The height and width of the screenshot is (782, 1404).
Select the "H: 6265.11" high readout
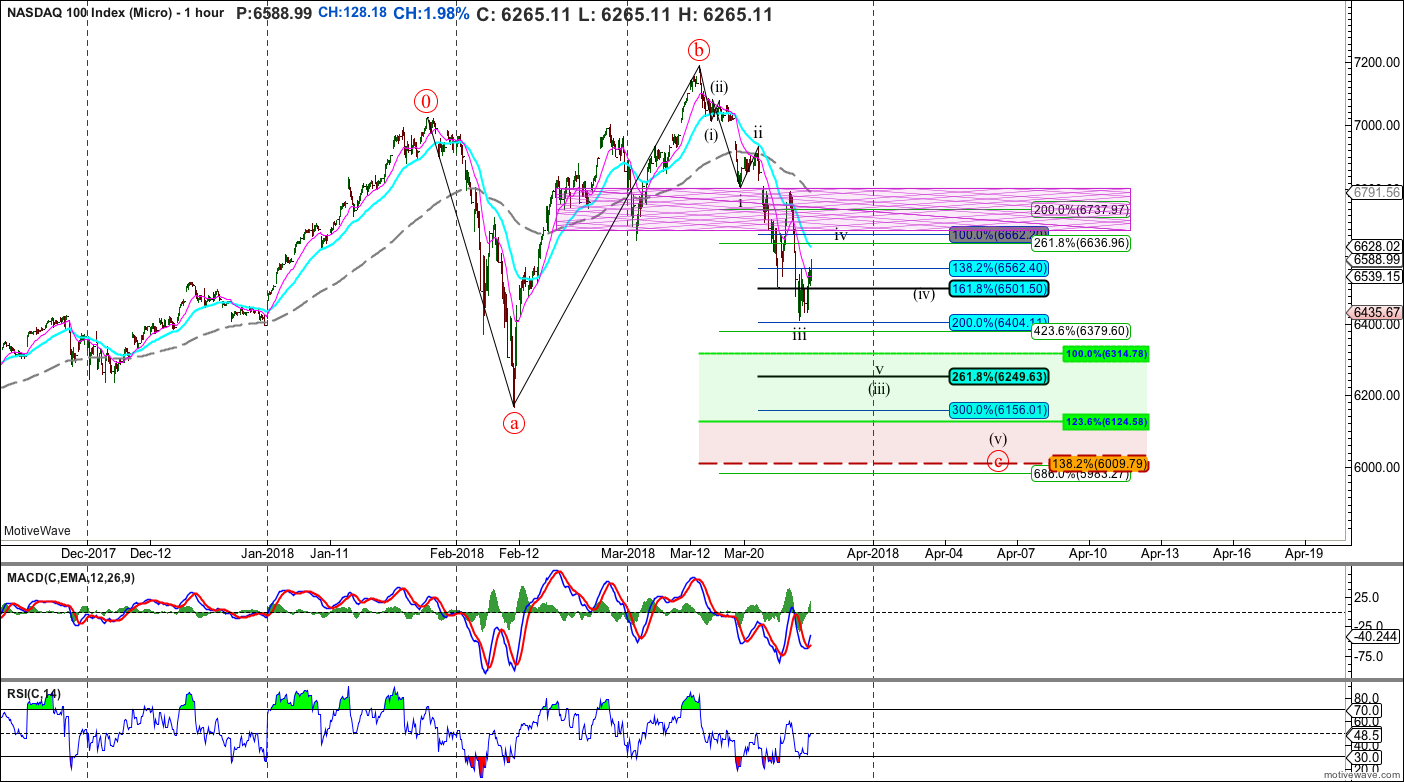coord(726,15)
